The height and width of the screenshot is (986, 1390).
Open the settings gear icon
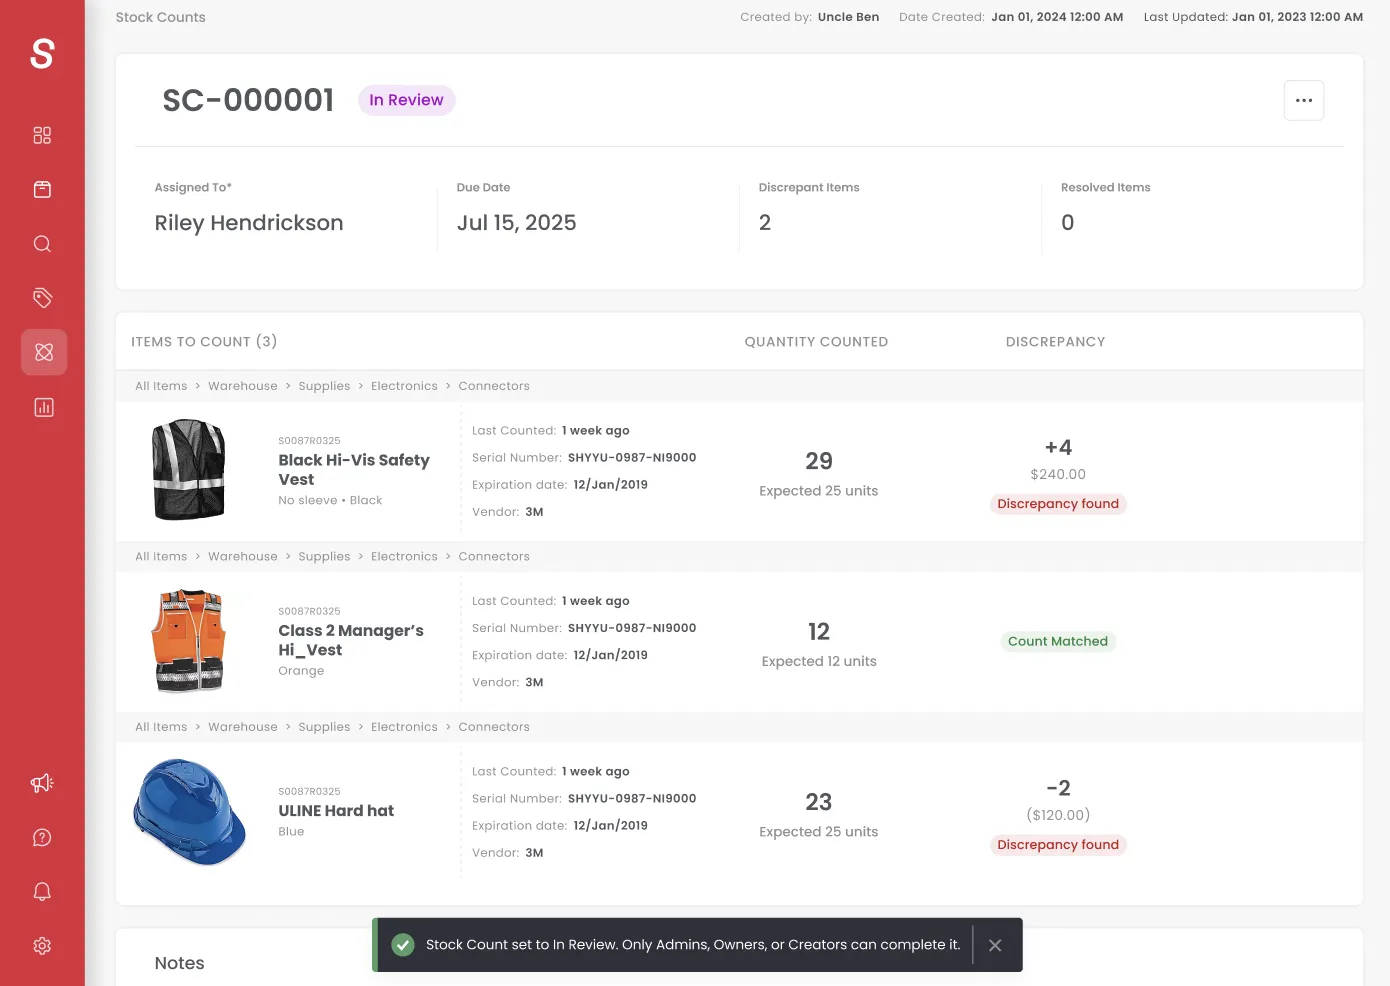pos(42,946)
